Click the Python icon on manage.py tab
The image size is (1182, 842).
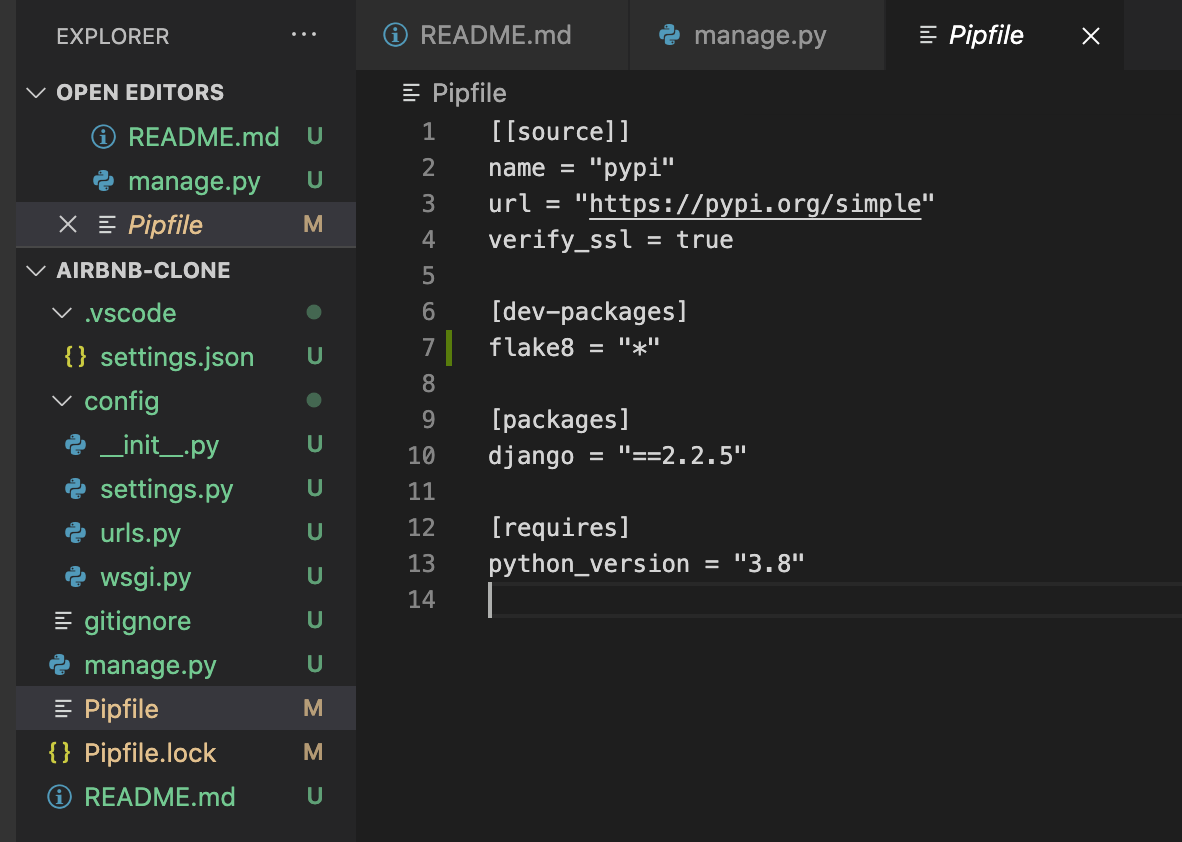tap(669, 35)
